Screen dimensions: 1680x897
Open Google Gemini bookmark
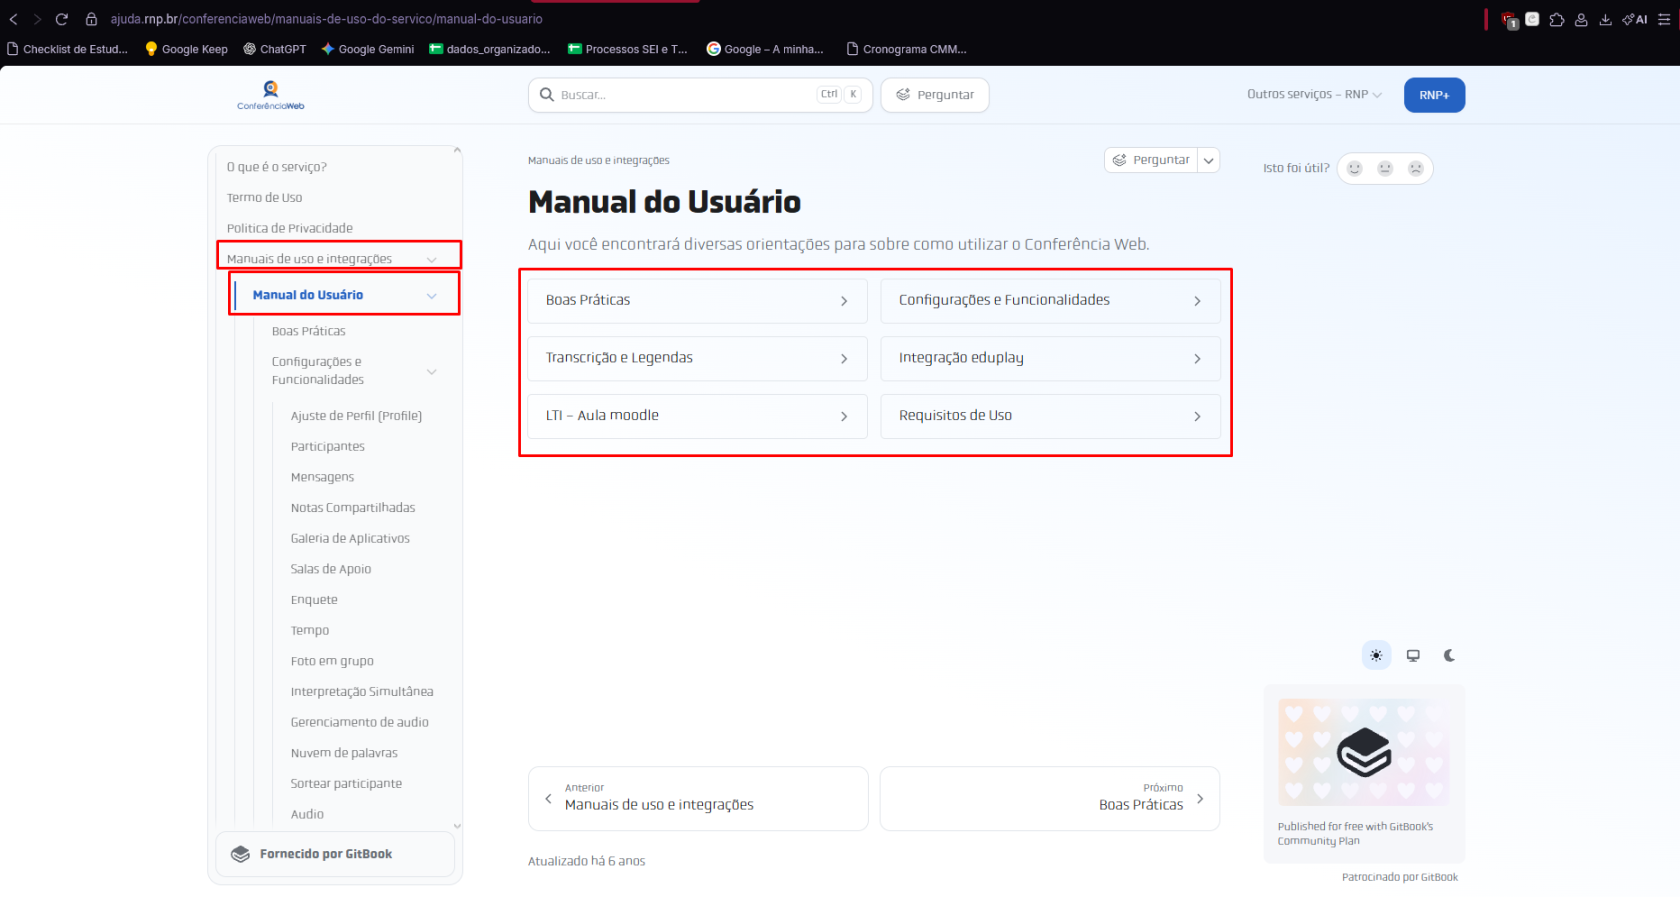coord(367,49)
